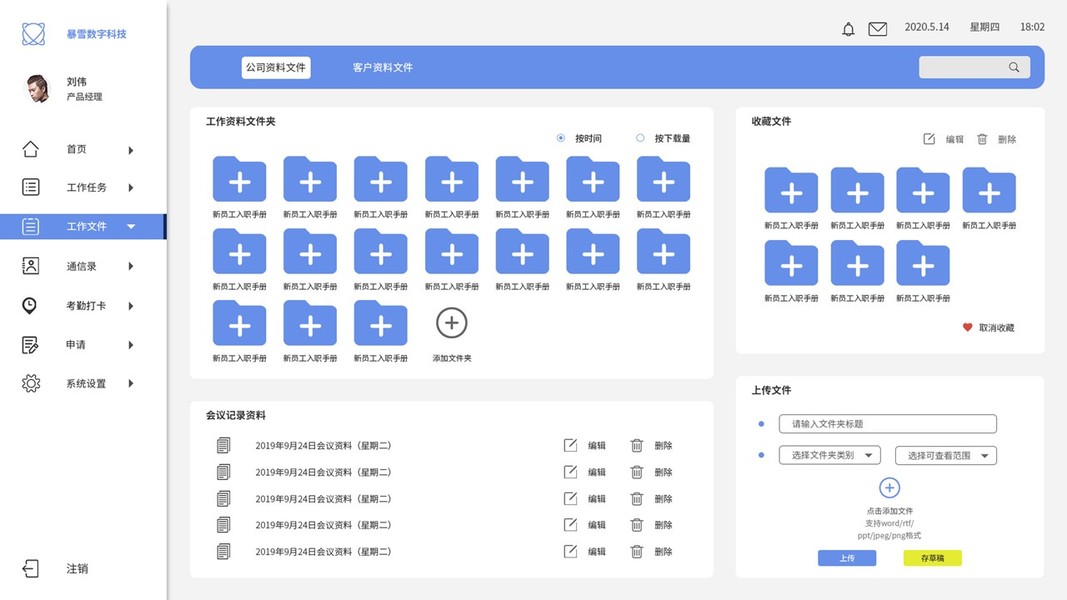Switch to the 客户资料文件 tab

pos(382,67)
